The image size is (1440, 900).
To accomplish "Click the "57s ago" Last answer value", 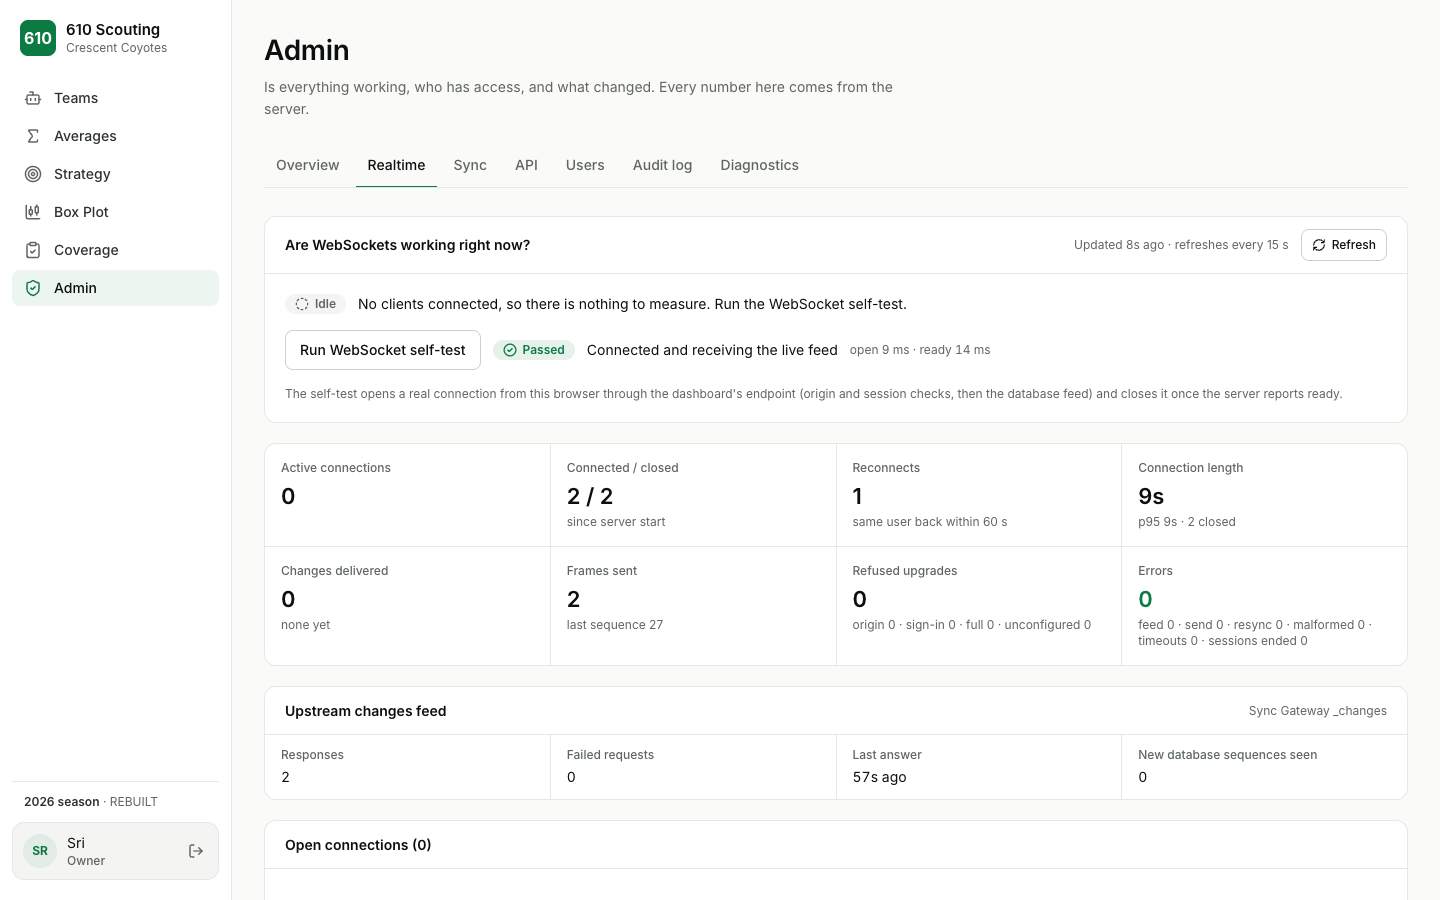I will point(880,777).
